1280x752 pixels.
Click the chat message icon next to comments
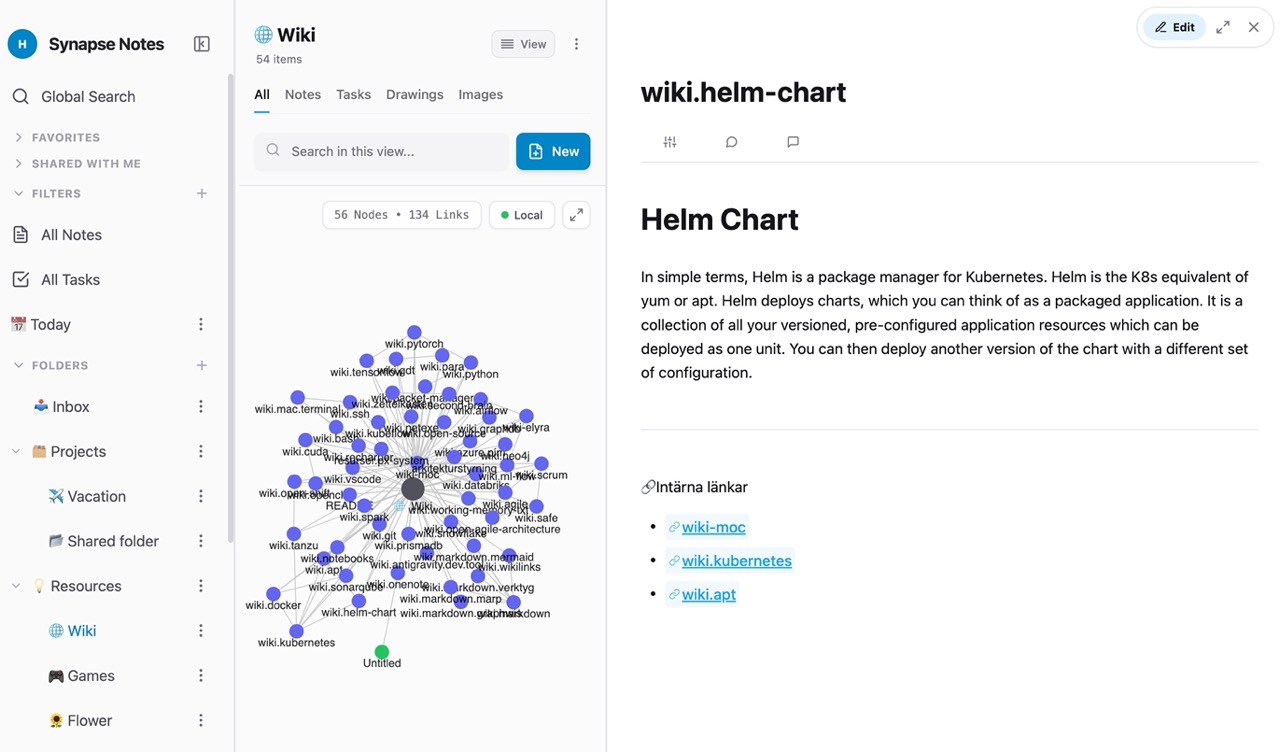(x=793, y=141)
